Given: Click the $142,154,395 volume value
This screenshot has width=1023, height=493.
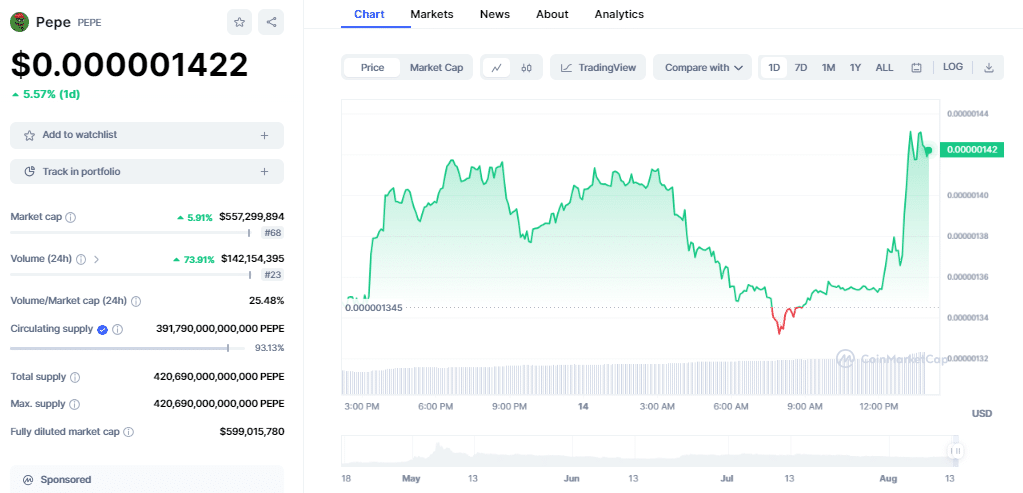Looking at the screenshot, I should click(x=252, y=258).
